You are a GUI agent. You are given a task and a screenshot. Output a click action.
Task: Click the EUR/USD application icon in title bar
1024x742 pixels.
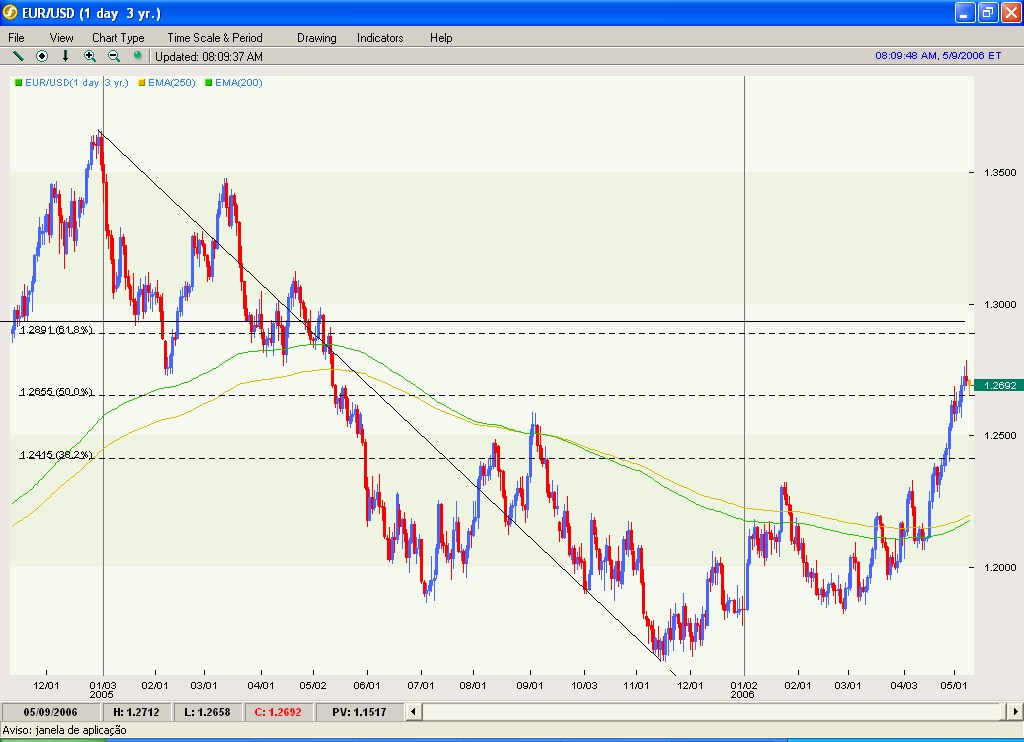click(10, 11)
